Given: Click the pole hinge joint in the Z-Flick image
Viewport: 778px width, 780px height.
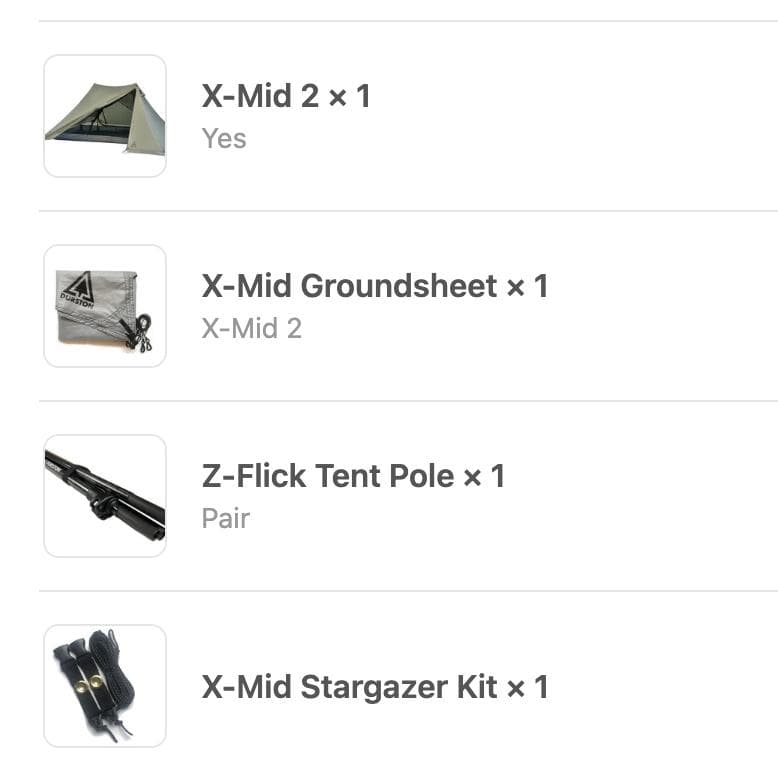Looking at the screenshot, I should (x=103, y=497).
